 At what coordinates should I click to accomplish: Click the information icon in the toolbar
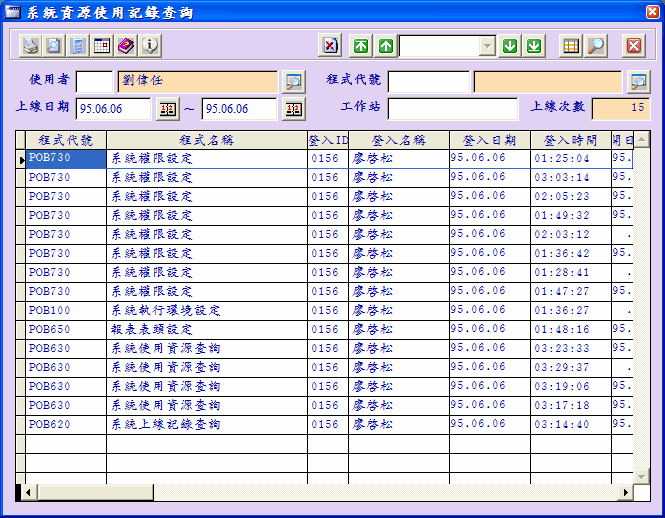(x=150, y=46)
